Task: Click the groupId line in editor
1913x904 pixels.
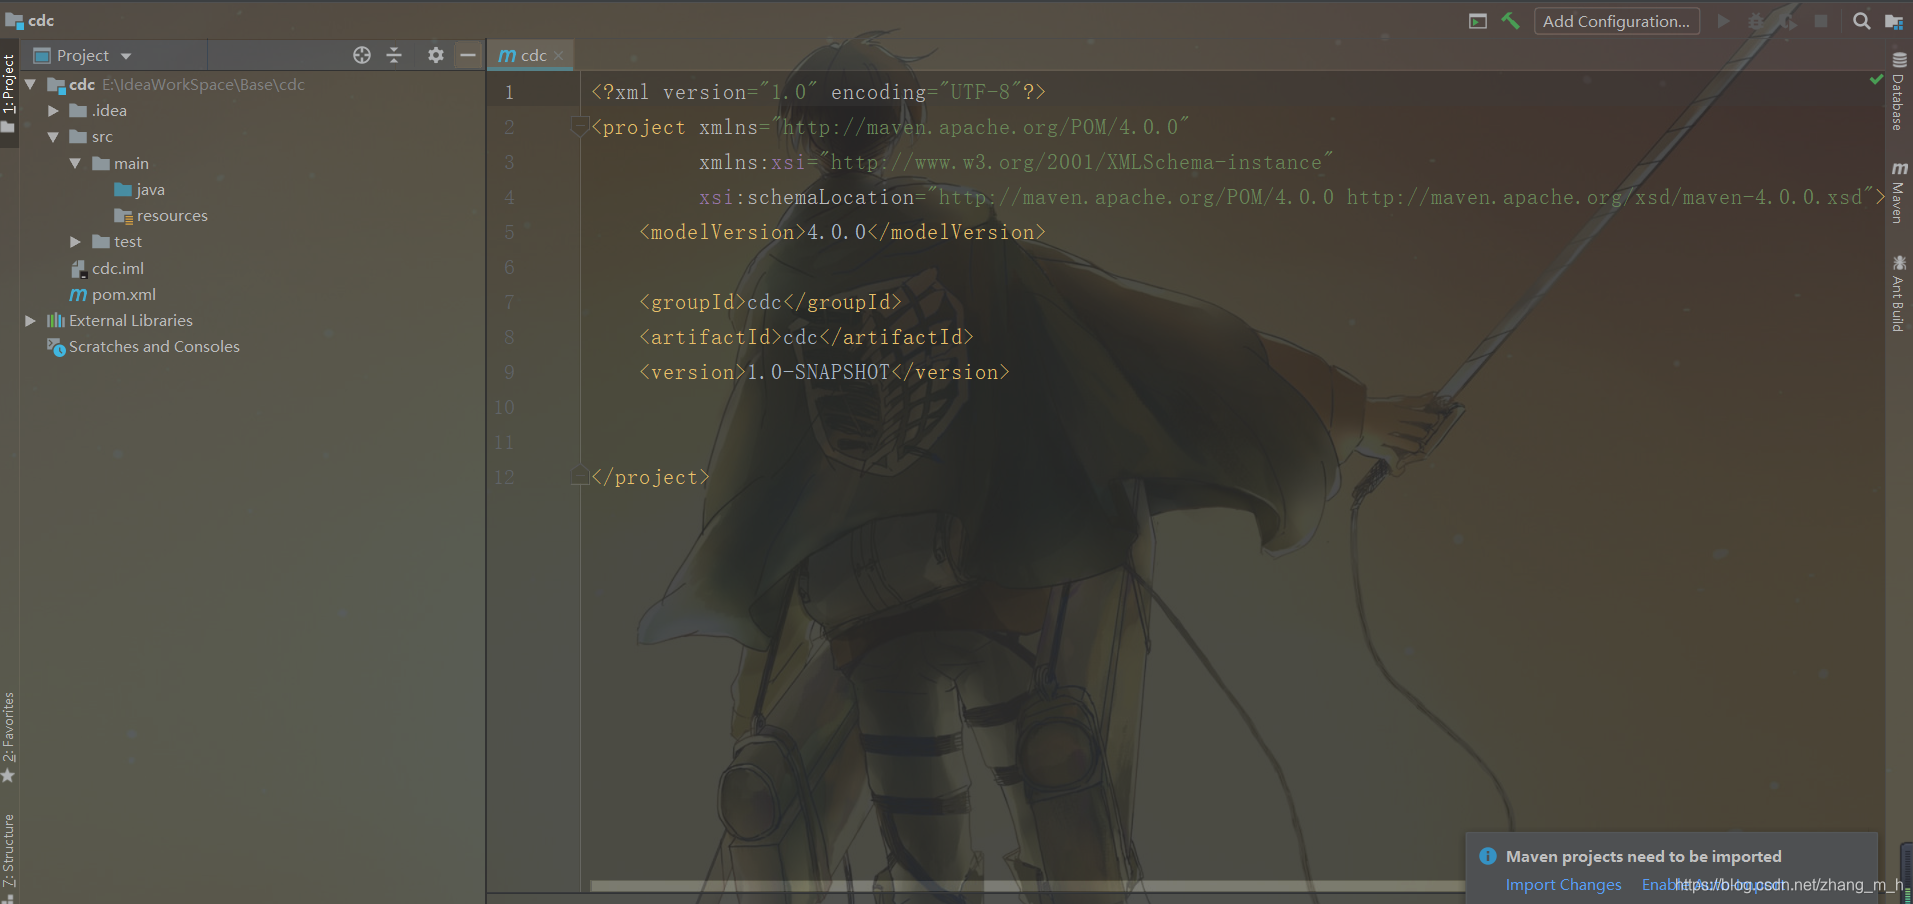Action: [770, 302]
